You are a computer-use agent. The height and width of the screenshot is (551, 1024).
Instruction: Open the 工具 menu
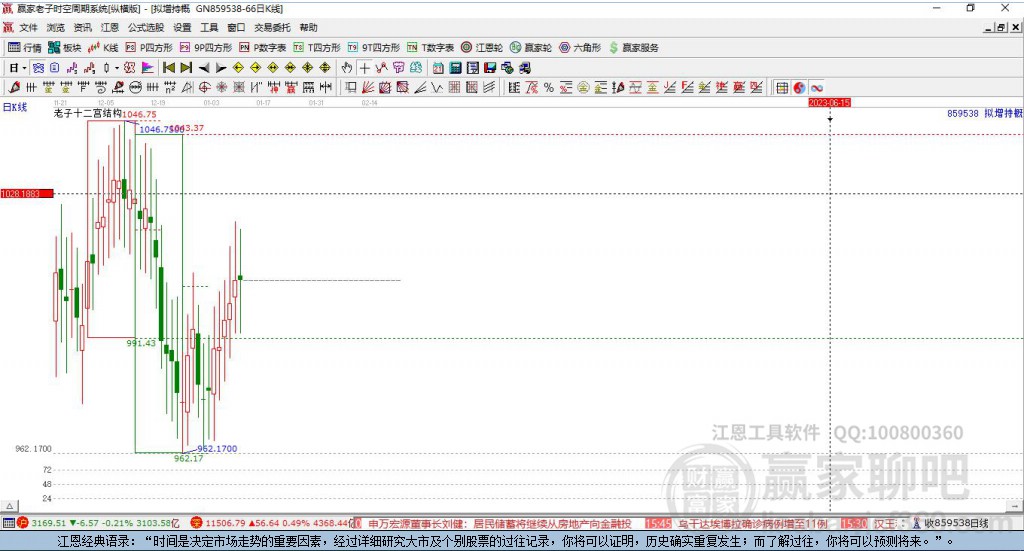(x=209, y=27)
